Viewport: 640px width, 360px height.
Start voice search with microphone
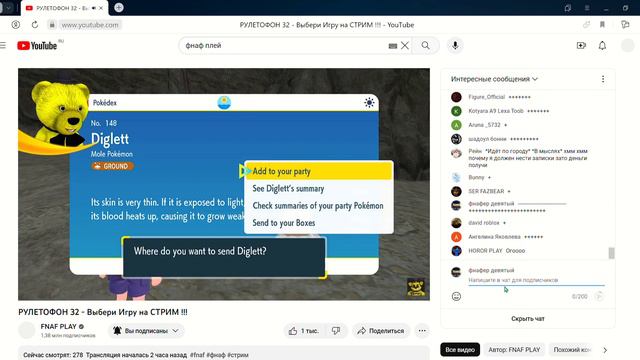(x=455, y=46)
